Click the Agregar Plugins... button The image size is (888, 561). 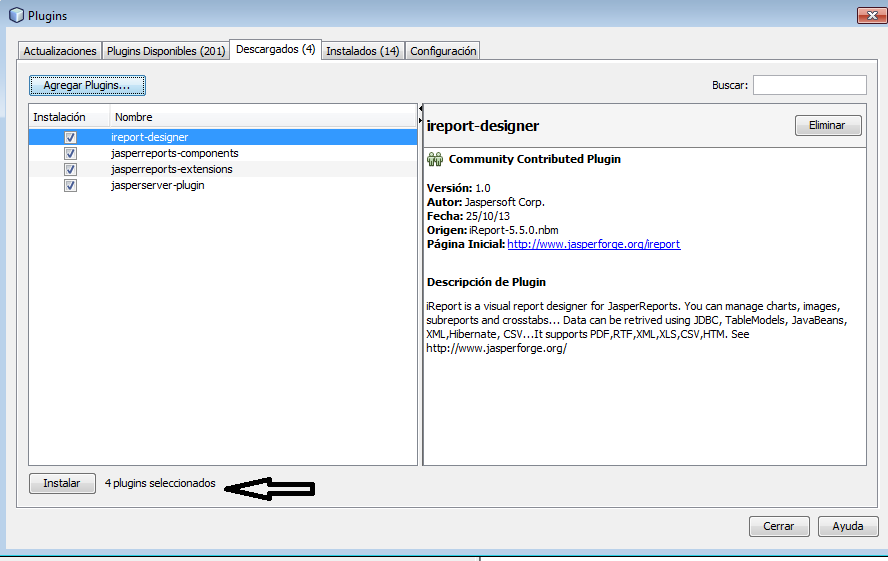pyautogui.click(x=87, y=85)
